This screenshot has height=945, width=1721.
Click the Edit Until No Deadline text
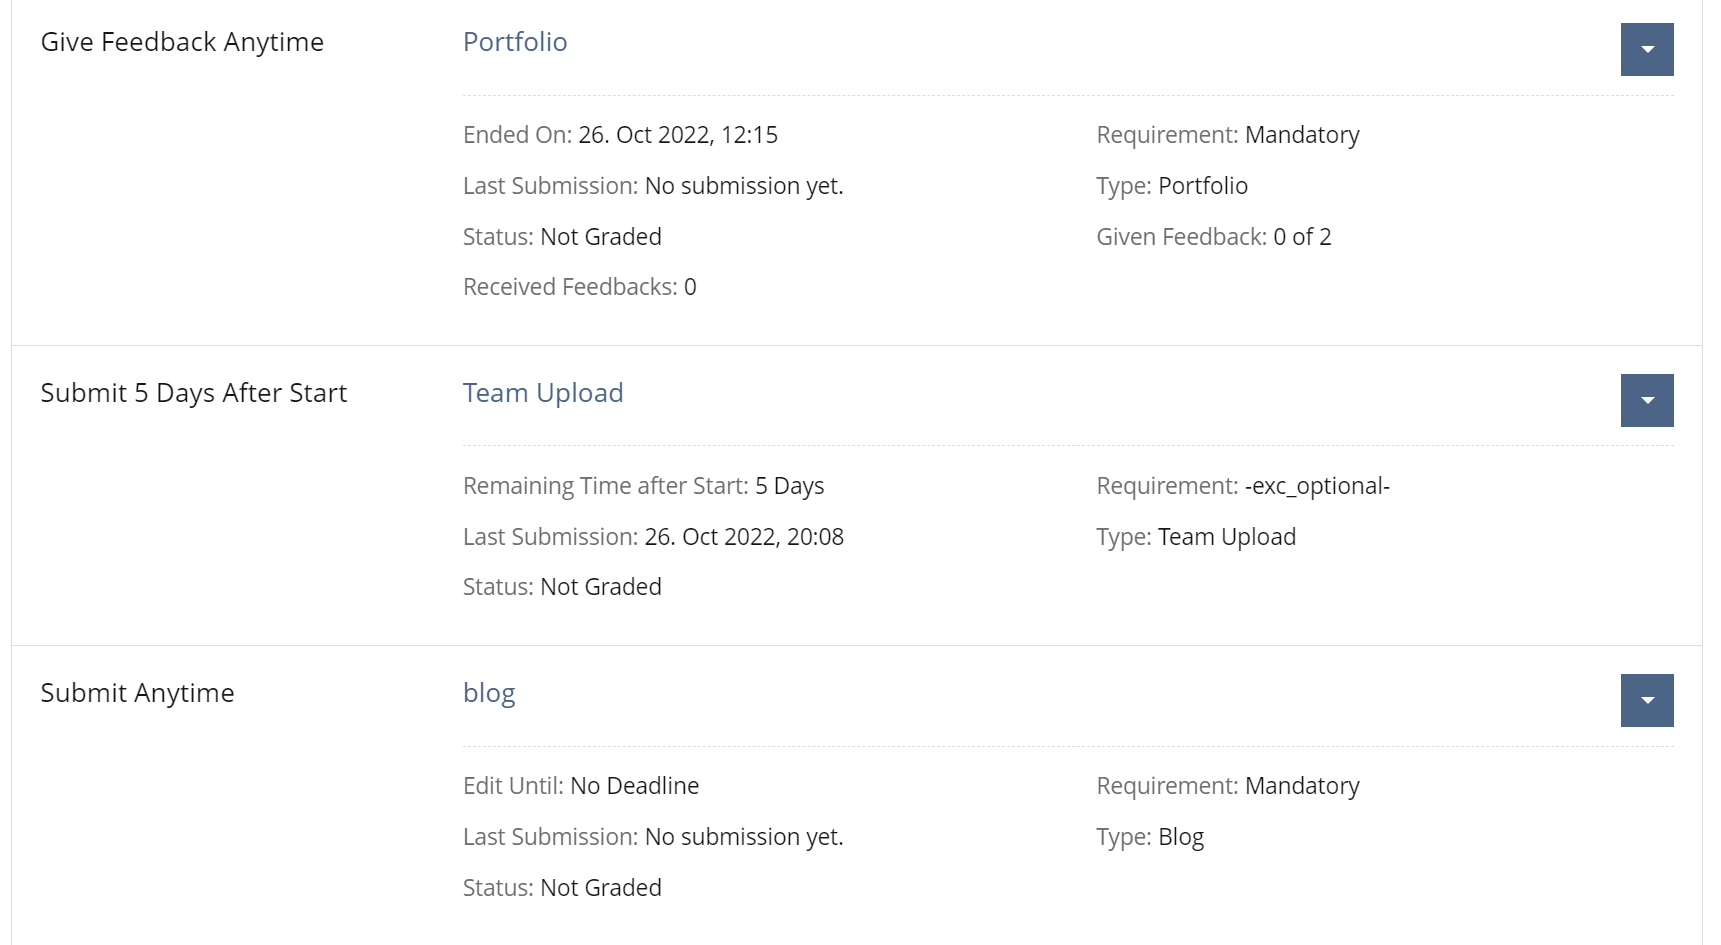(x=634, y=786)
